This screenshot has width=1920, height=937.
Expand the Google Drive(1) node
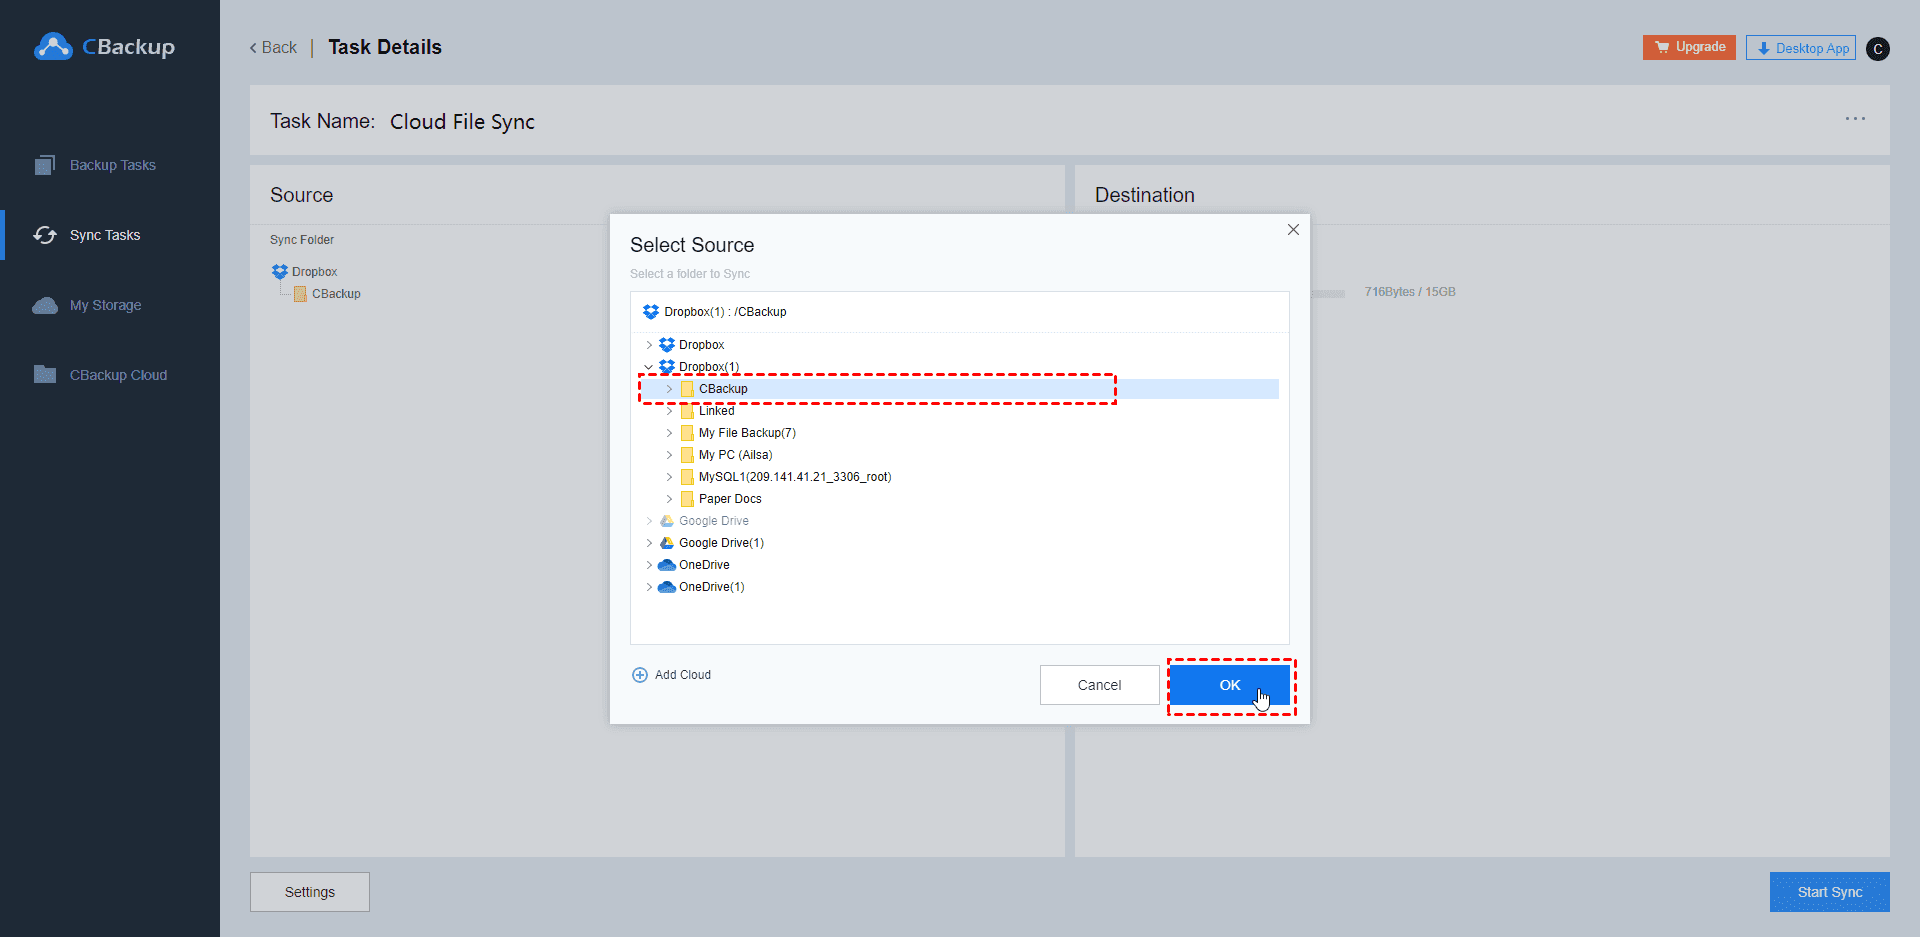pos(649,543)
